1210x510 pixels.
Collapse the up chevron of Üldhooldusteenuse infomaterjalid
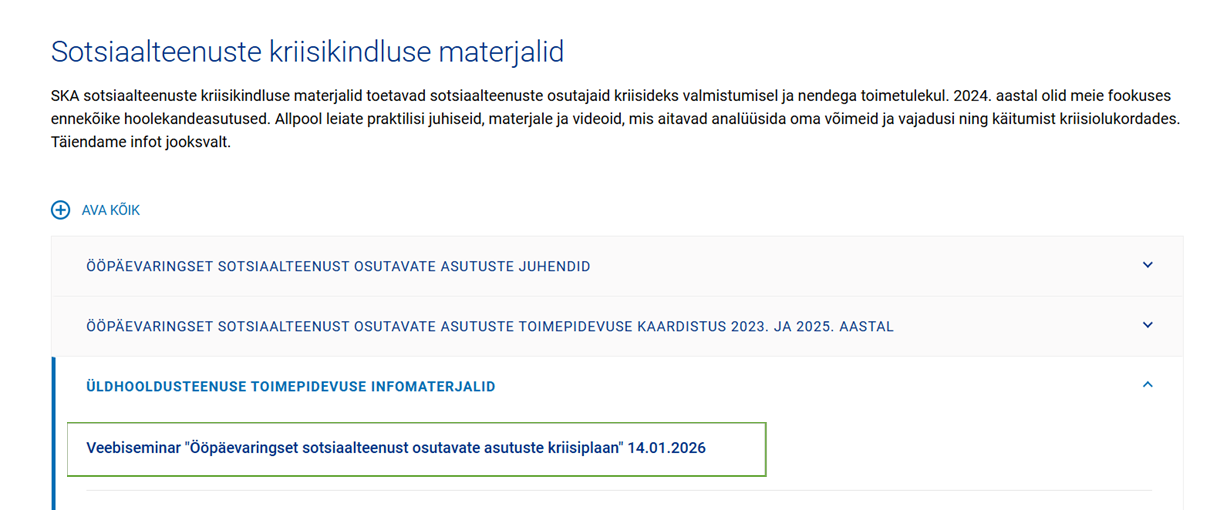(x=1147, y=385)
